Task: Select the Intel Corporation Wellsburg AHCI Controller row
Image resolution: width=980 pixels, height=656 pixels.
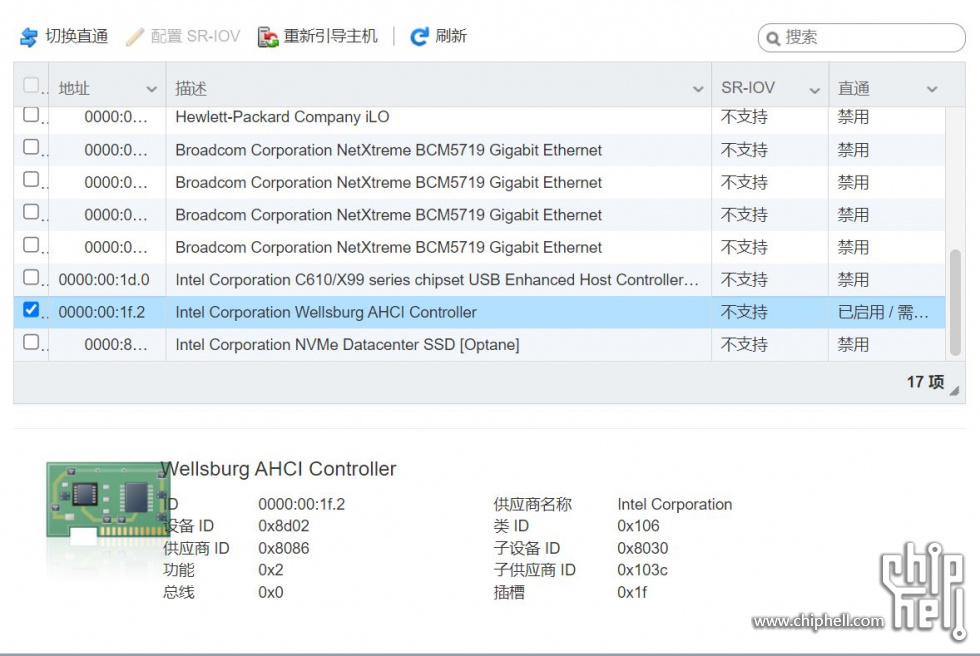Action: (479, 312)
